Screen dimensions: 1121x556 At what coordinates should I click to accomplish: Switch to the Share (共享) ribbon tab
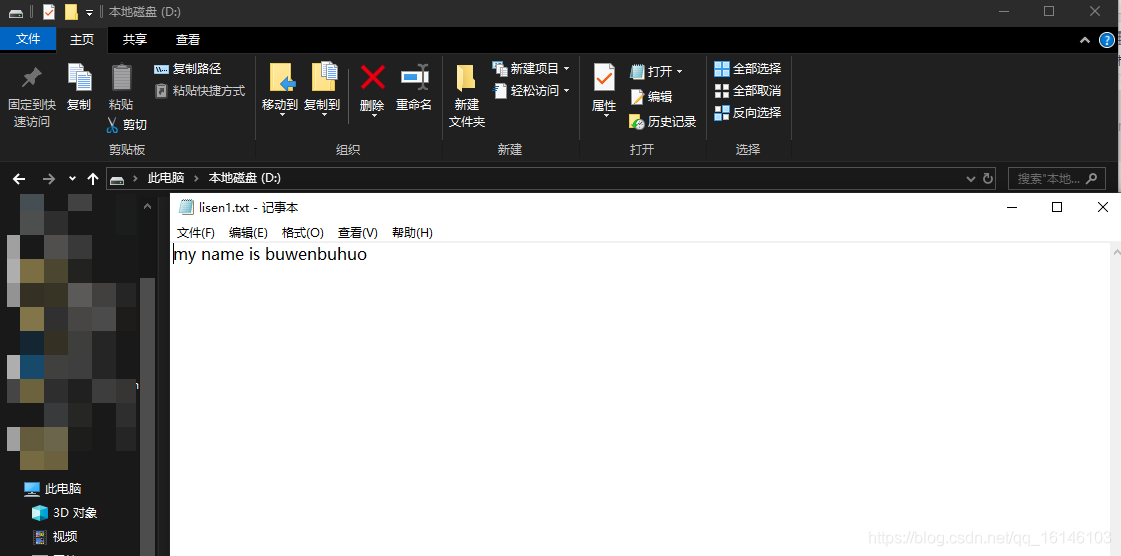[135, 40]
